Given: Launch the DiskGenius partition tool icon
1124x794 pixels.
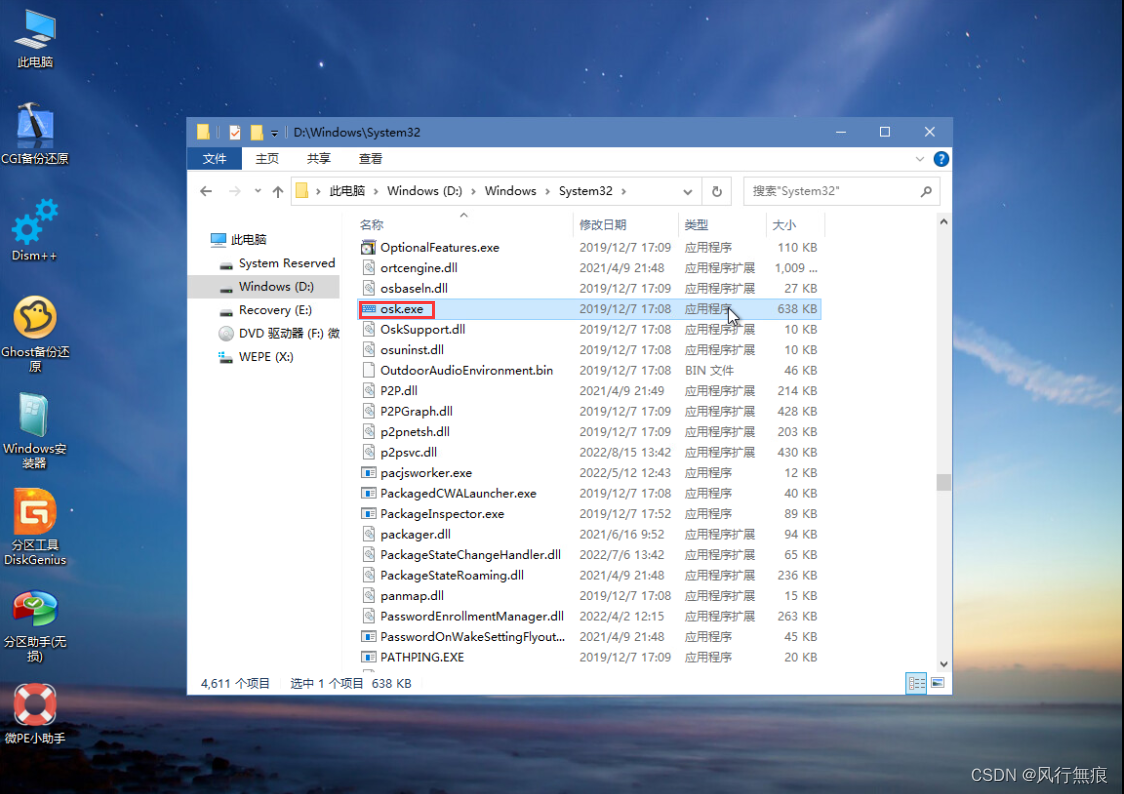Looking at the screenshot, I should 34,527.
